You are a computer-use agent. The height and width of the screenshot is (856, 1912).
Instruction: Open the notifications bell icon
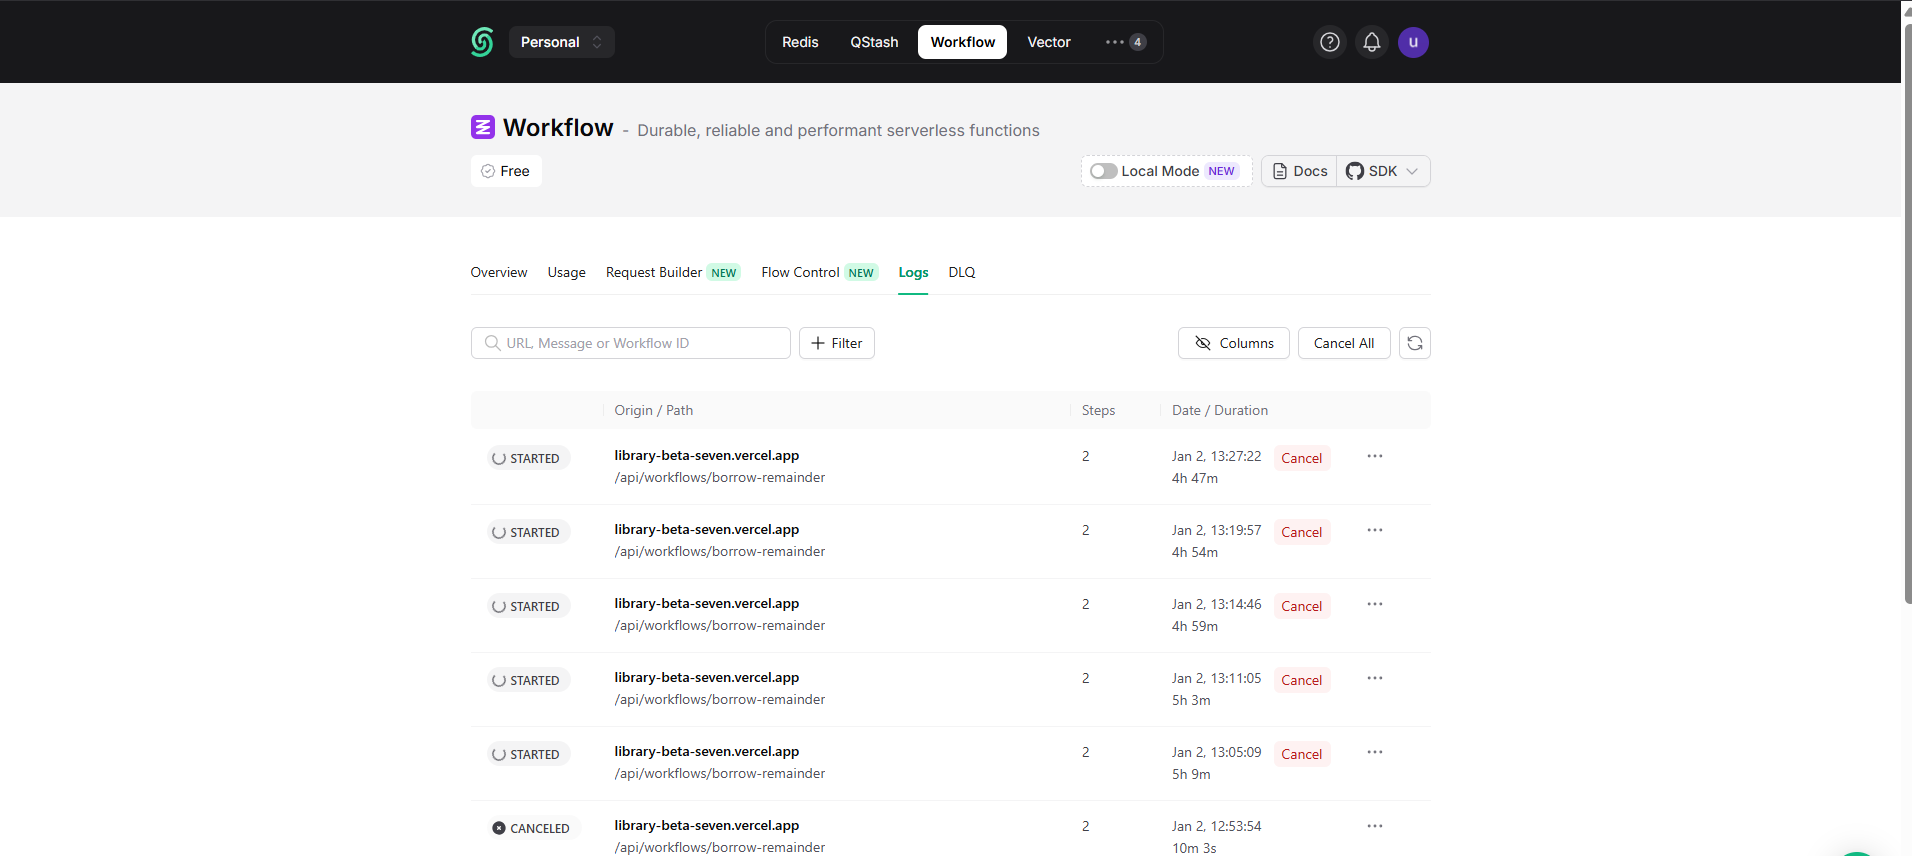[1371, 42]
